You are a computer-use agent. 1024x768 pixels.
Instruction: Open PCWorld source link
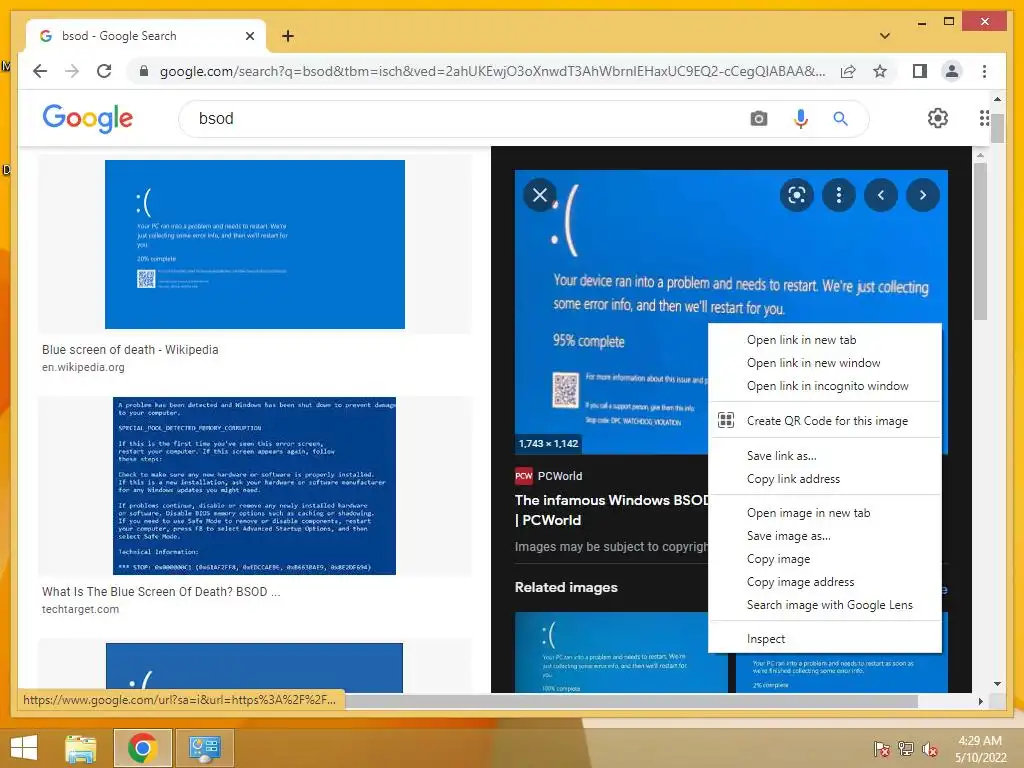[x=549, y=476]
